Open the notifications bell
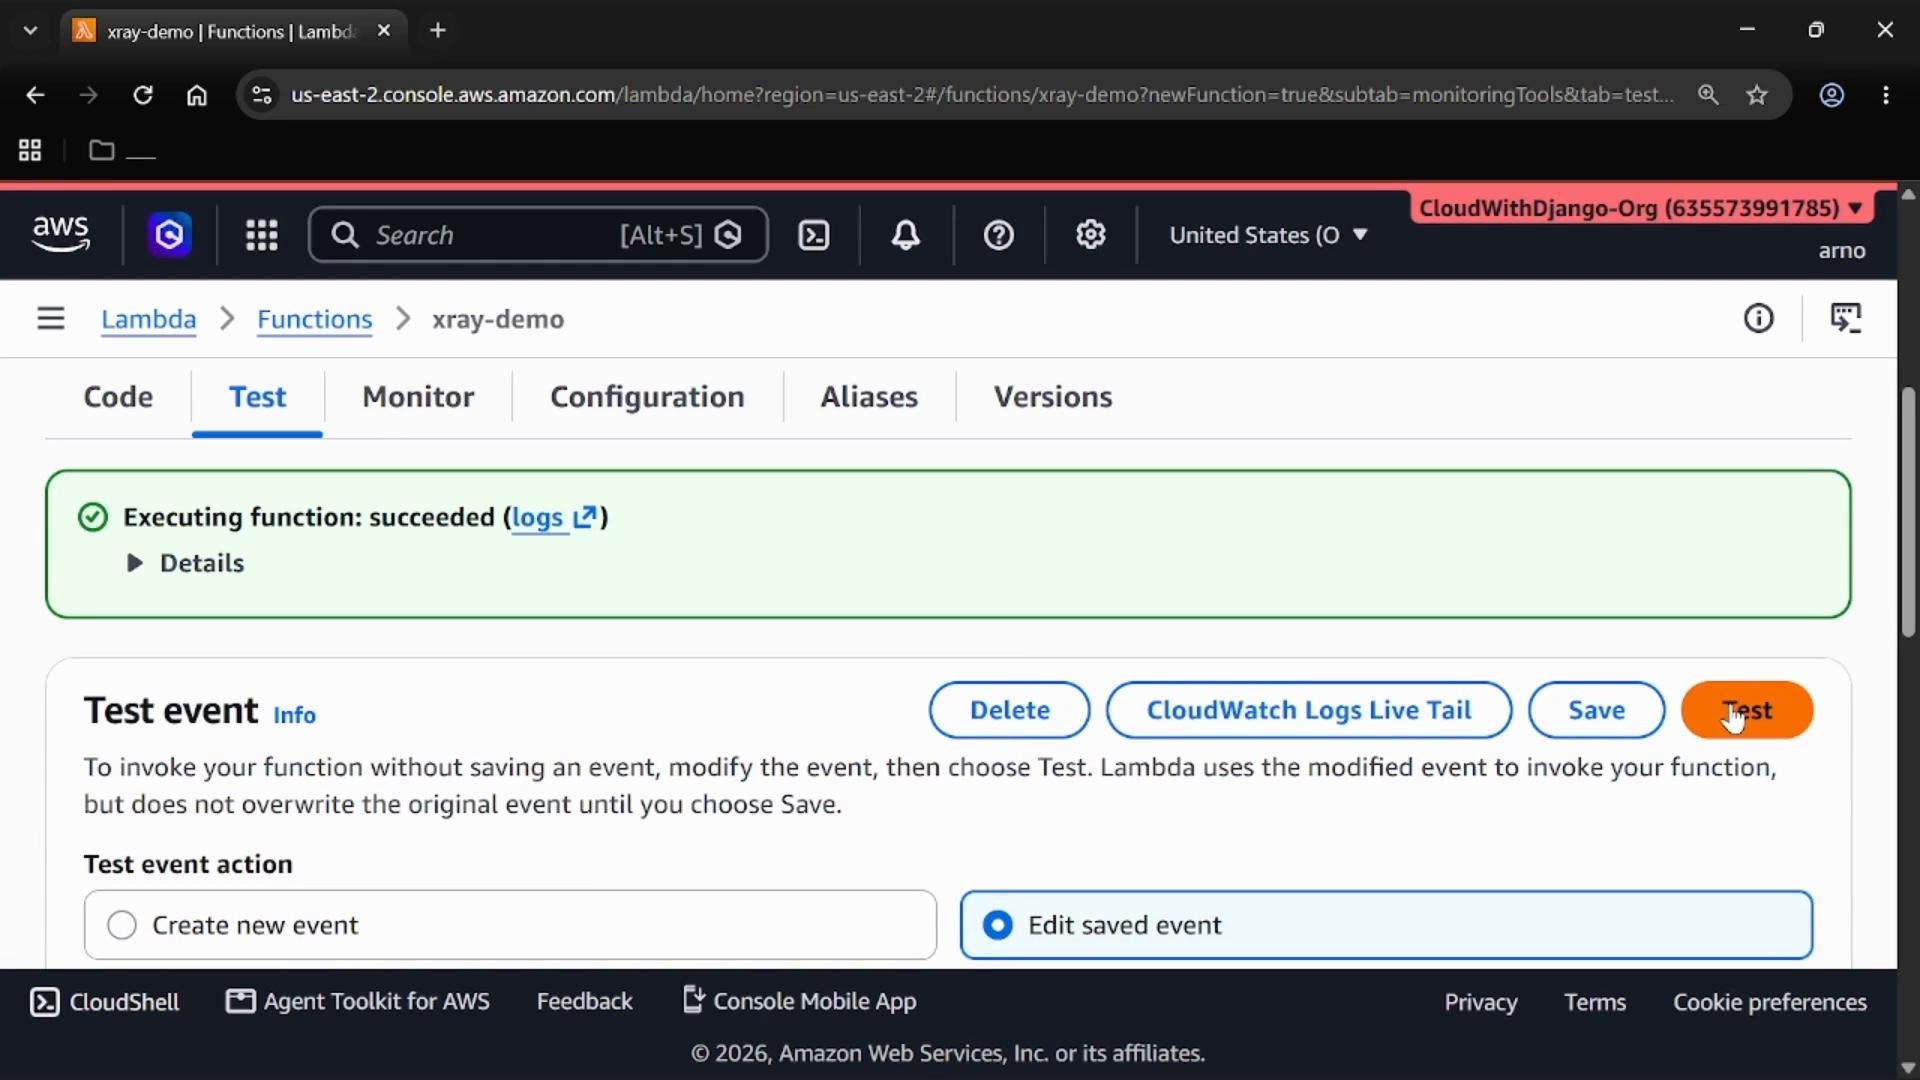 click(x=906, y=235)
